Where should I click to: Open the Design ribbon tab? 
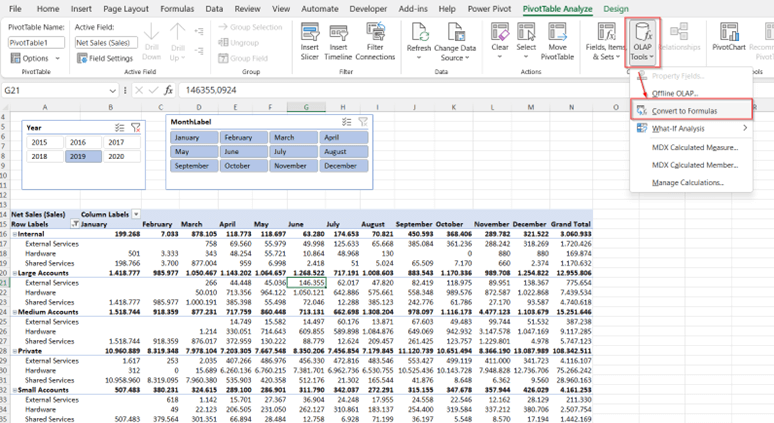(x=616, y=9)
